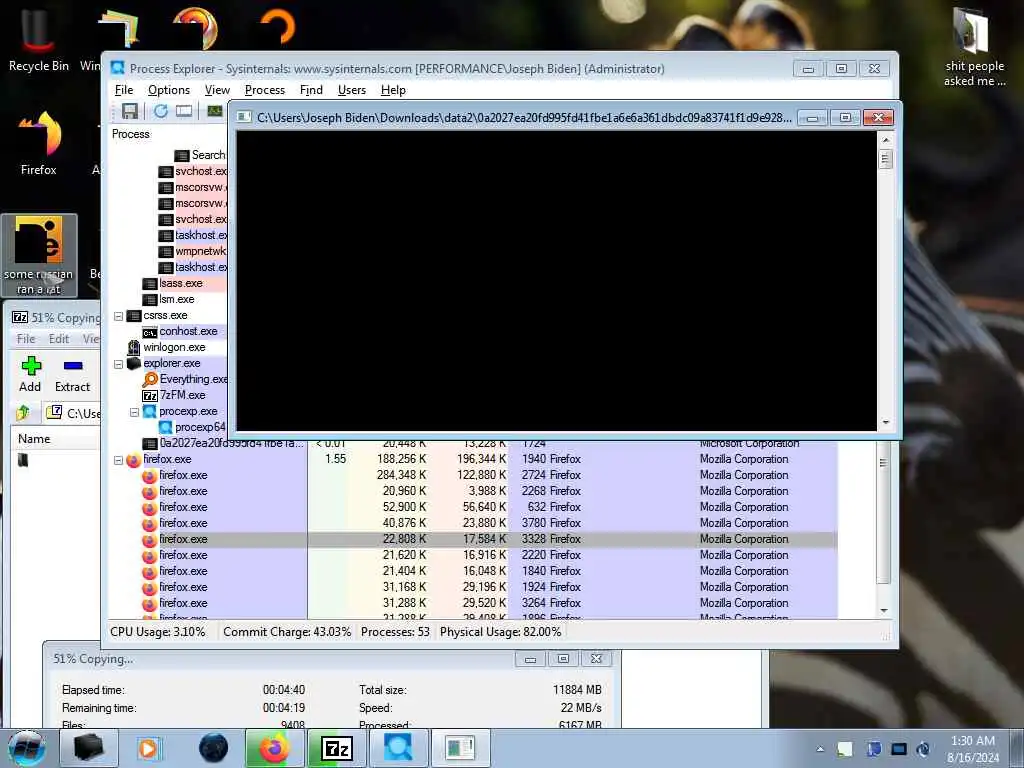Select the procexp.exe process icon
Image resolution: width=1024 pixels, height=768 pixels.
(x=150, y=411)
